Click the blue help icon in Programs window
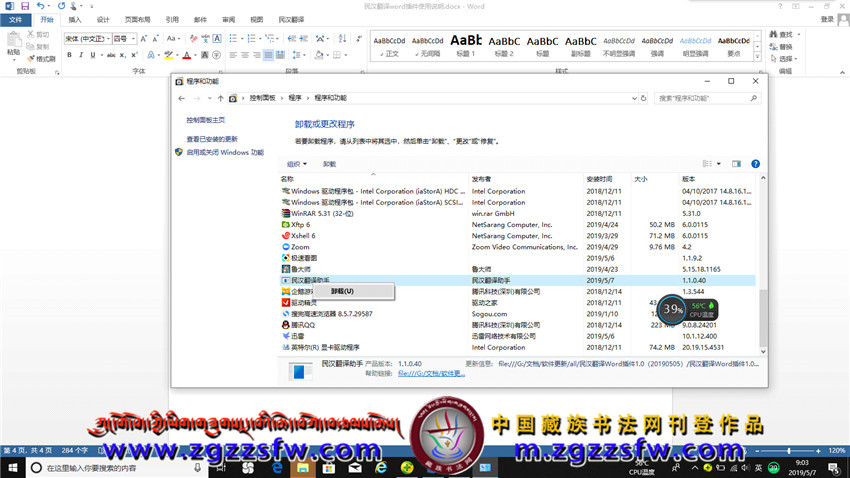The height and width of the screenshot is (478, 850). [755, 164]
